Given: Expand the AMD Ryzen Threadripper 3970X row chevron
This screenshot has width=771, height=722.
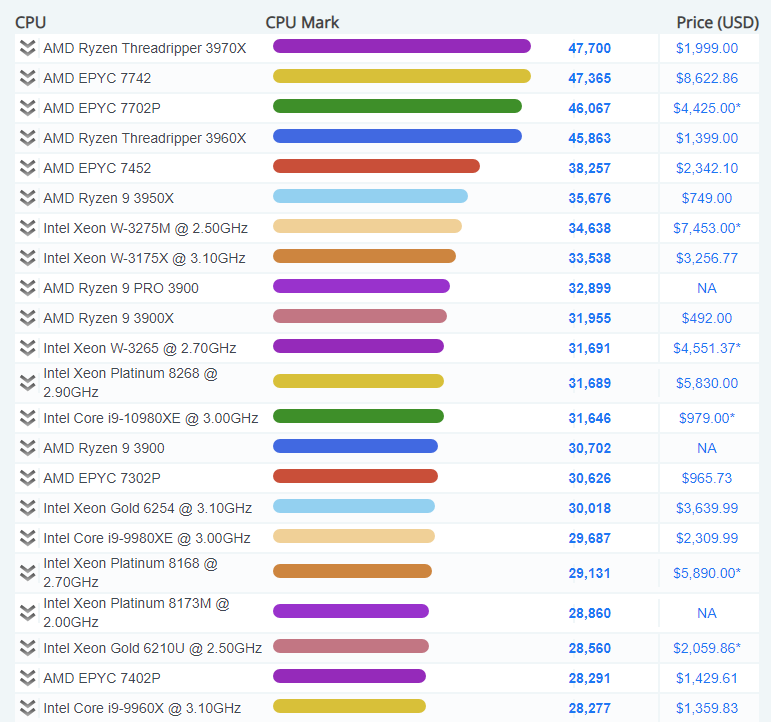Looking at the screenshot, I should [28, 48].
